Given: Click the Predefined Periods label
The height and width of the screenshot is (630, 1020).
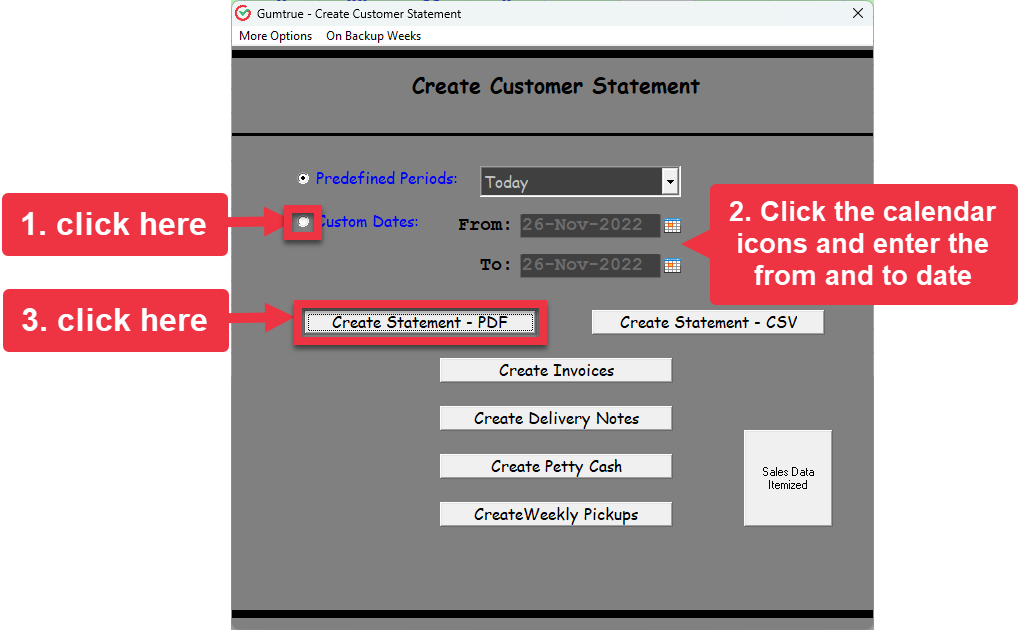Looking at the screenshot, I should click(386, 178).
